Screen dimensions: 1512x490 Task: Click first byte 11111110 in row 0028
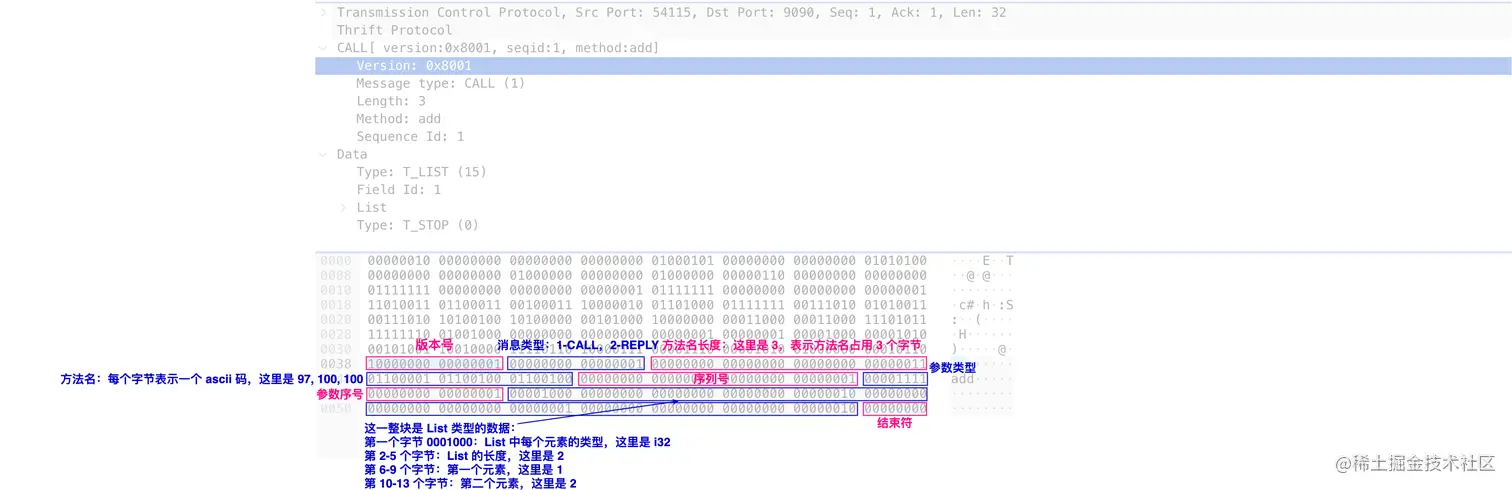[399, 334]
